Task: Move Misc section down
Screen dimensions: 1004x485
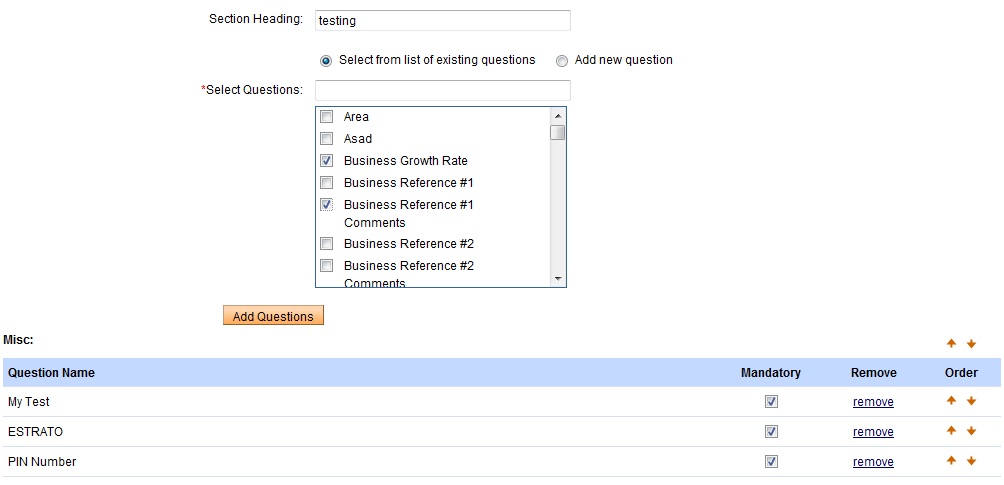Action: pos(971,344)
